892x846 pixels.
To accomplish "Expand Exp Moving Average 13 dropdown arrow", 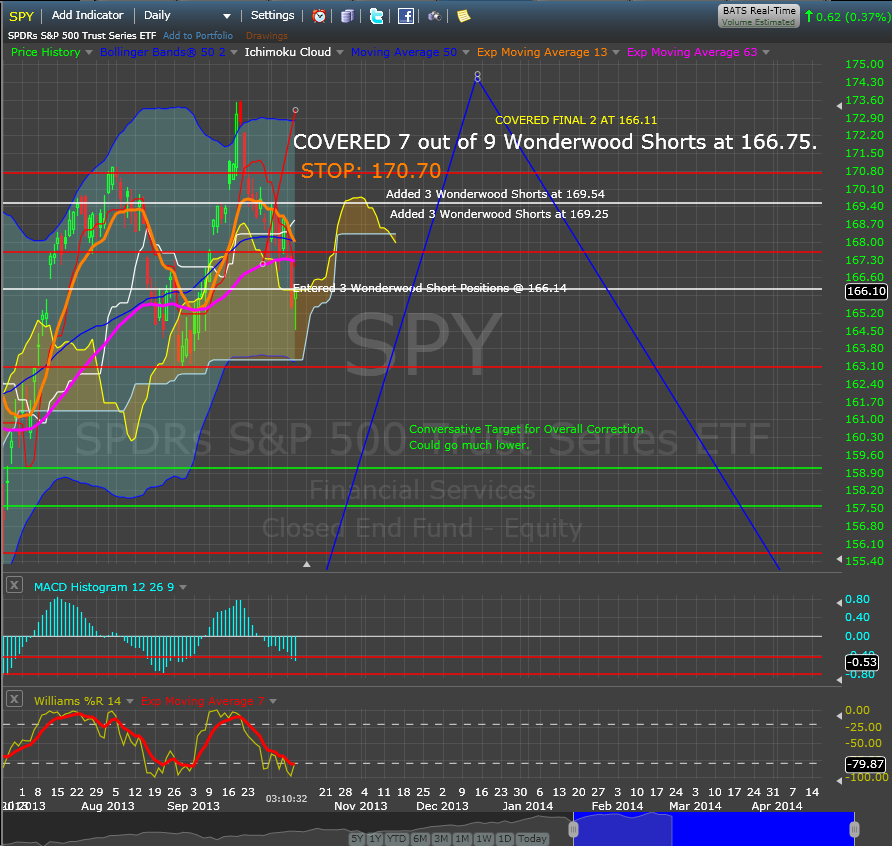I will (616, 52).
